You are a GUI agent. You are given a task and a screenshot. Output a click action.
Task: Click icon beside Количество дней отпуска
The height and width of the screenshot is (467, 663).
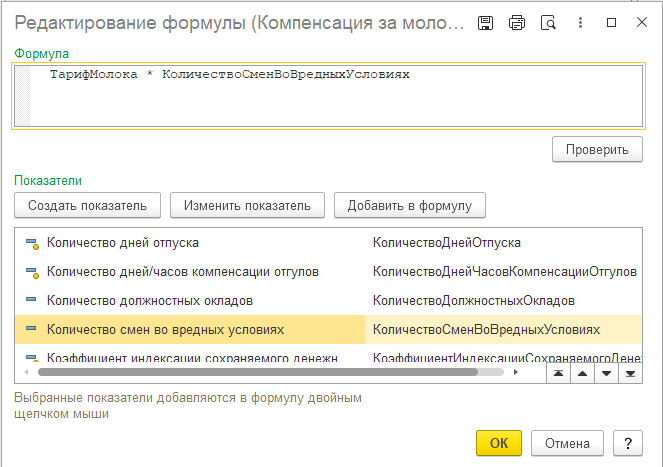click(x=33, y=244)
